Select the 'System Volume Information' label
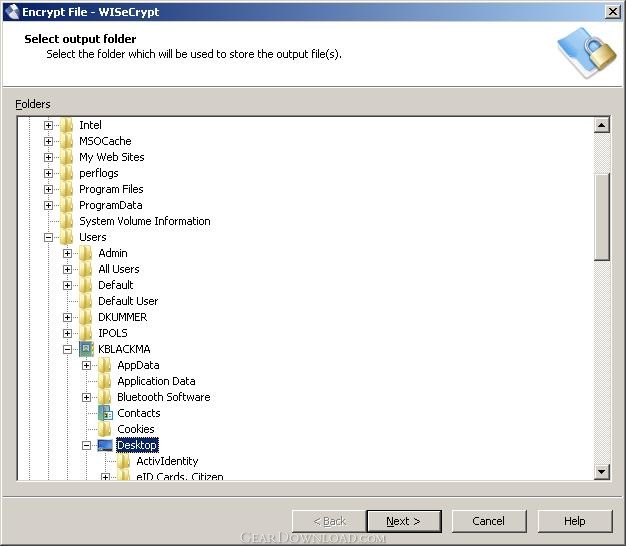The width and height of the screenshot is (626, 546). click(x=145, y=221)
